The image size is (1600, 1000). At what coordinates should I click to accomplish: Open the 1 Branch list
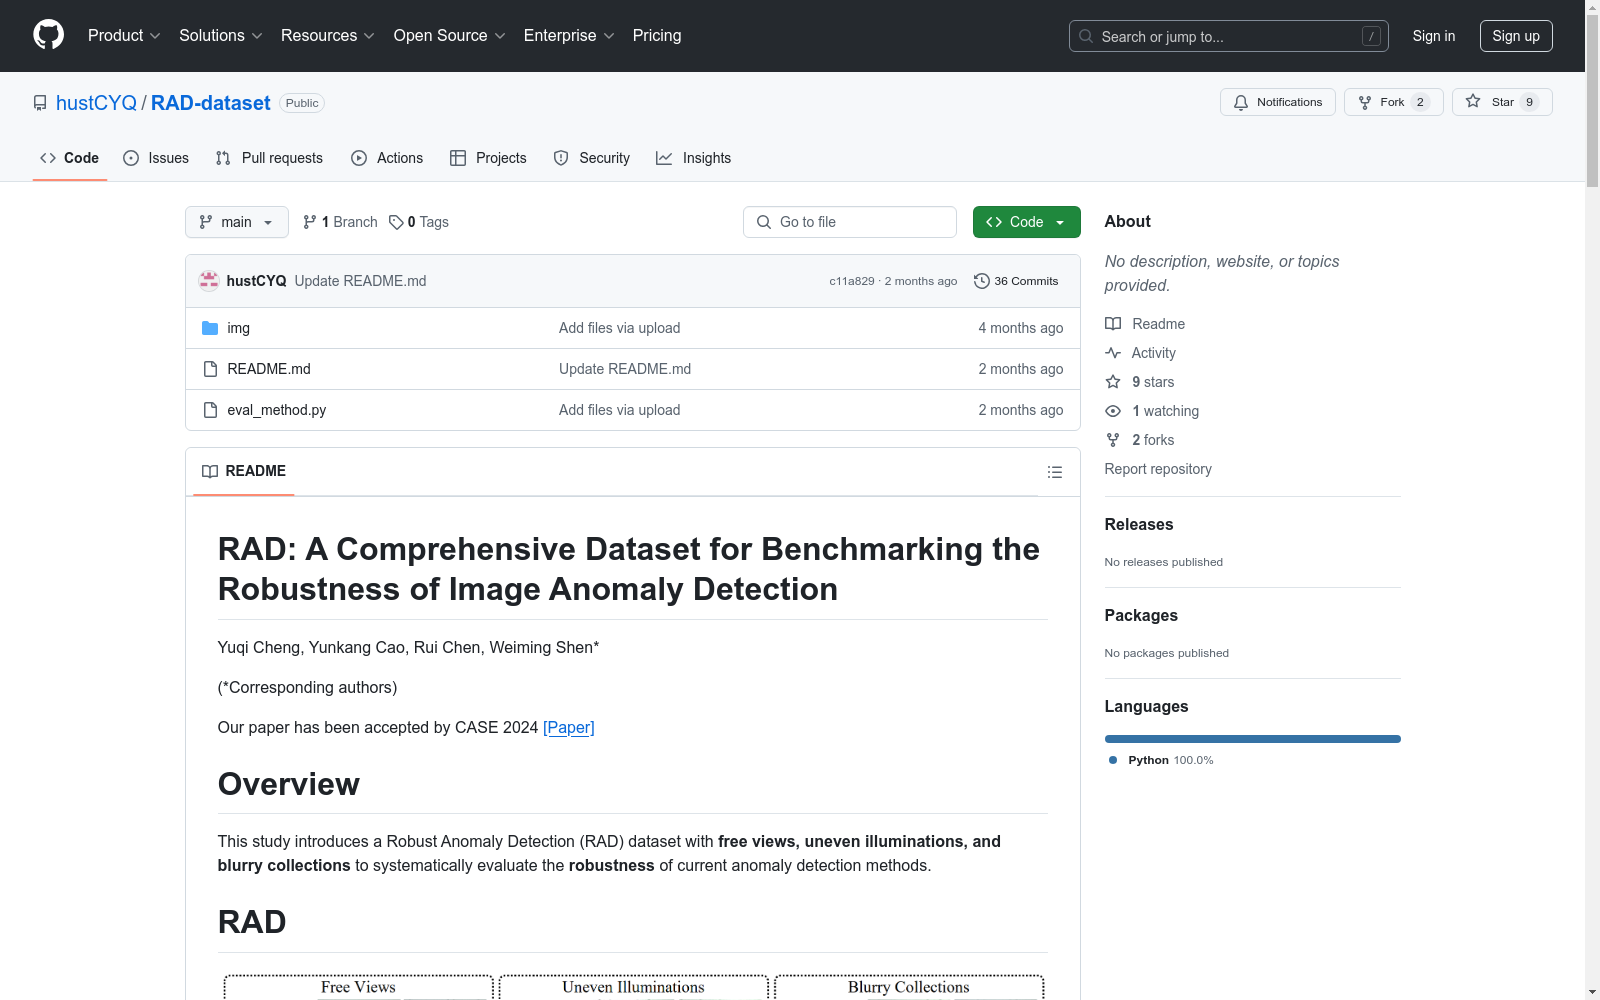[x=340, y=222]
